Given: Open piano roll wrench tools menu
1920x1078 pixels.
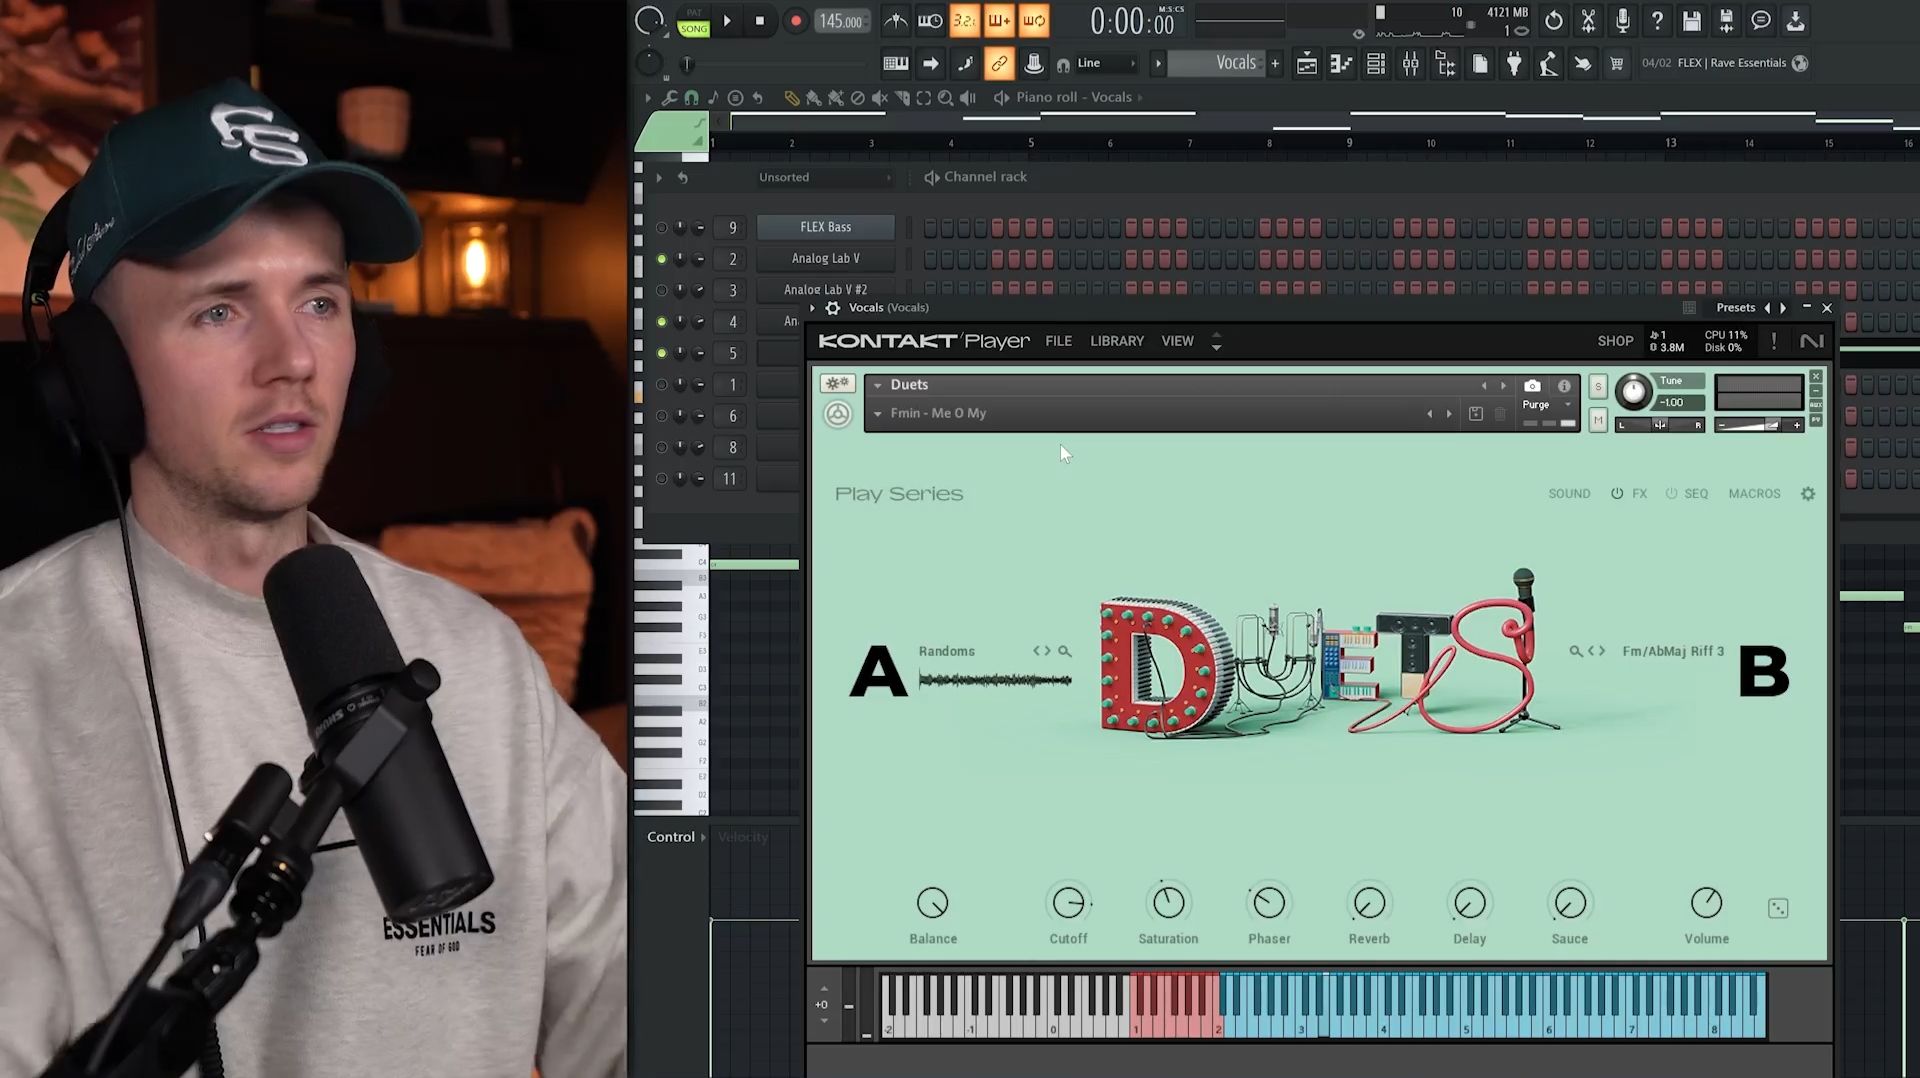Looking at the screenshot, I should tap(669, 98).
